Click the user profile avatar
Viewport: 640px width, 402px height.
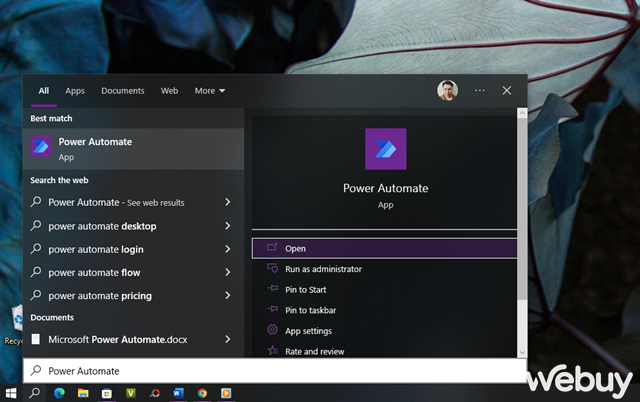click(x=447, y=90)
